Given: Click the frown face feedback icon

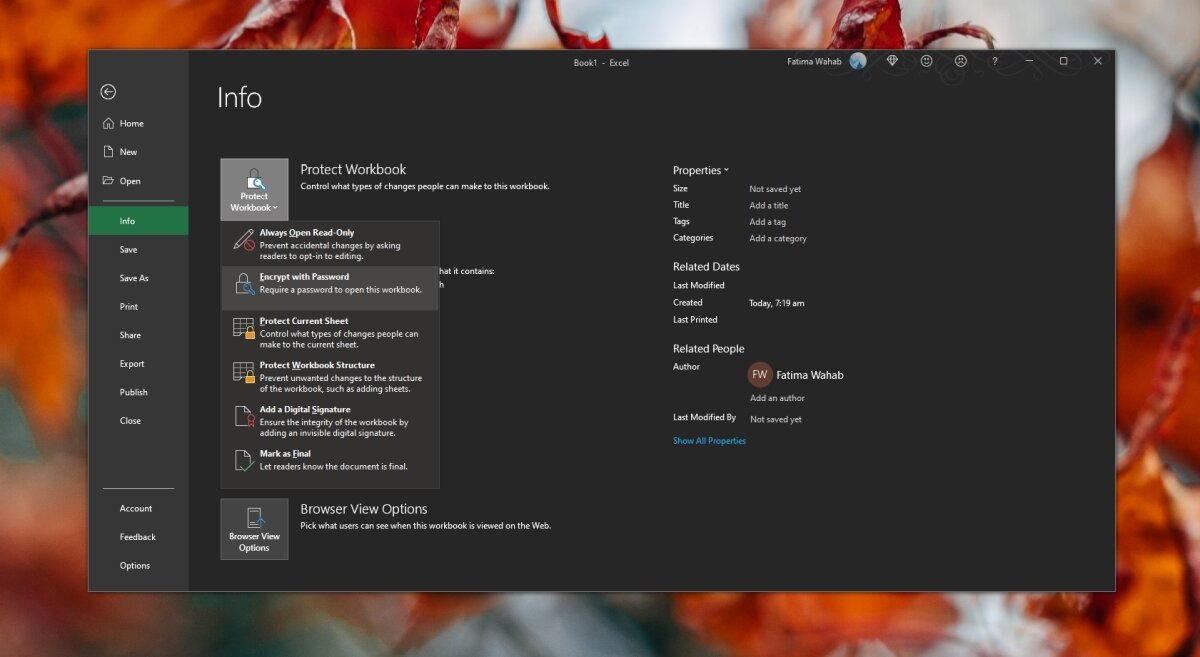Looking at the screenshot, I should 960,61.
